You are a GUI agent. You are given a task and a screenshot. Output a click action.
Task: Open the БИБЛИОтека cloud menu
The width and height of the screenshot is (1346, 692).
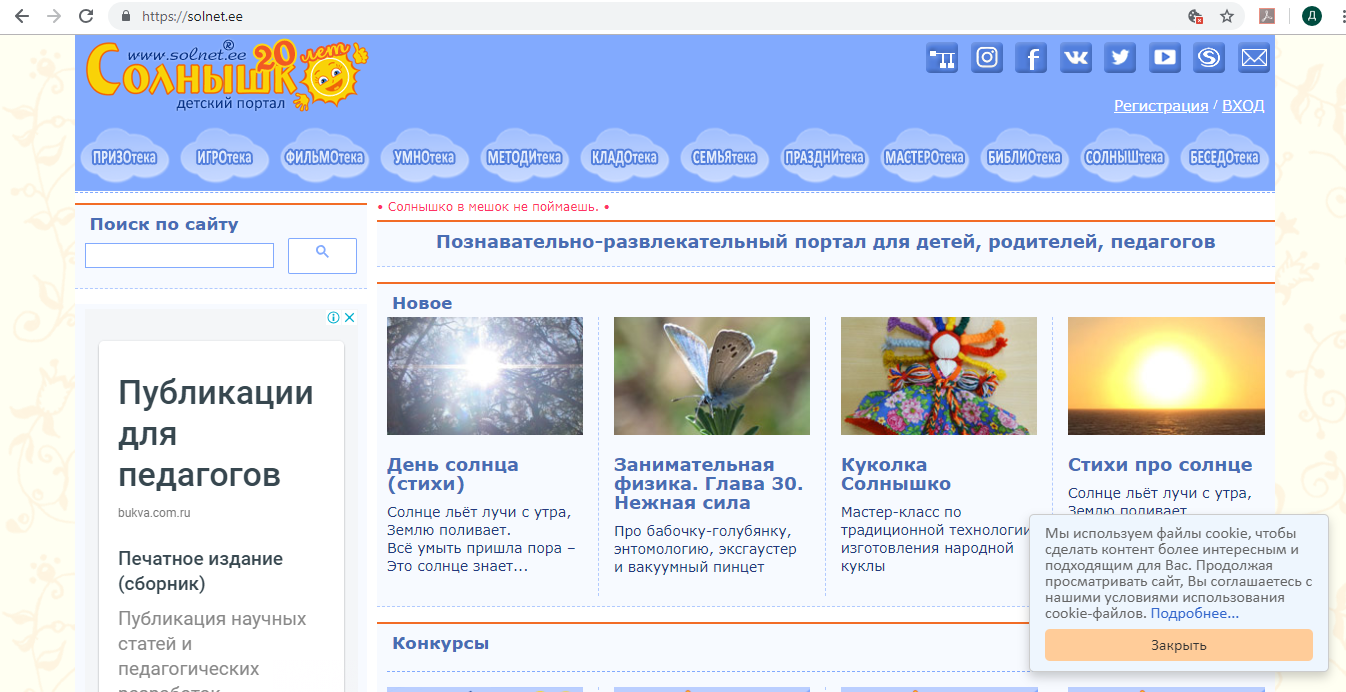[1024, 157]
